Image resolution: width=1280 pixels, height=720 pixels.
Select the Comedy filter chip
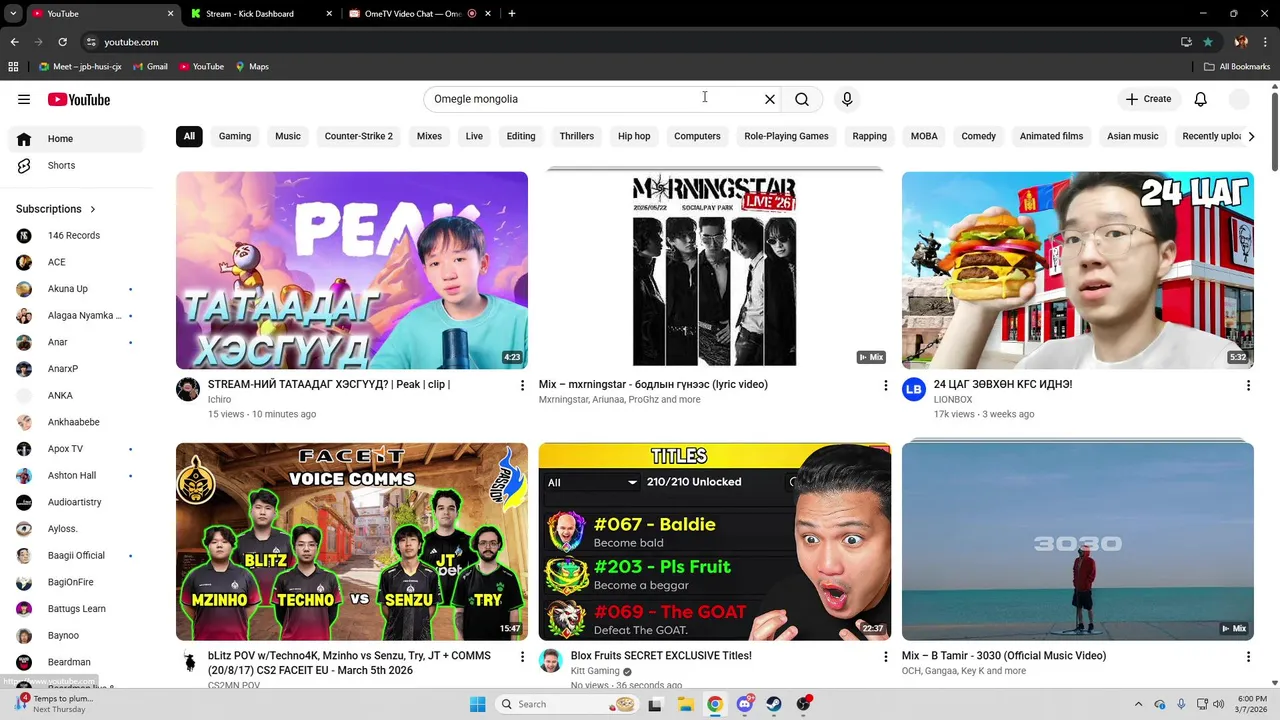[x=979, y=136]
